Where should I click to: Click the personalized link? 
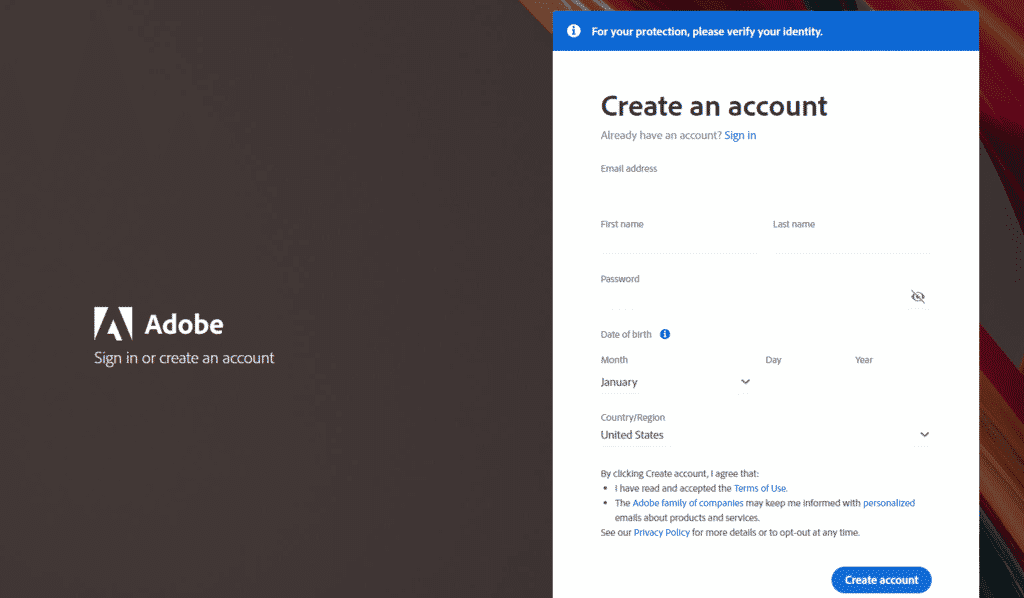(889, 503)
